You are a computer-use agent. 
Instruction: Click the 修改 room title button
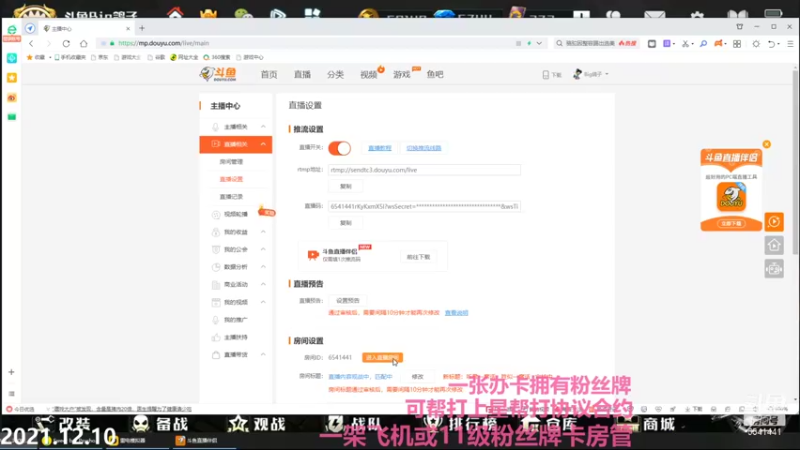[417, 377]
